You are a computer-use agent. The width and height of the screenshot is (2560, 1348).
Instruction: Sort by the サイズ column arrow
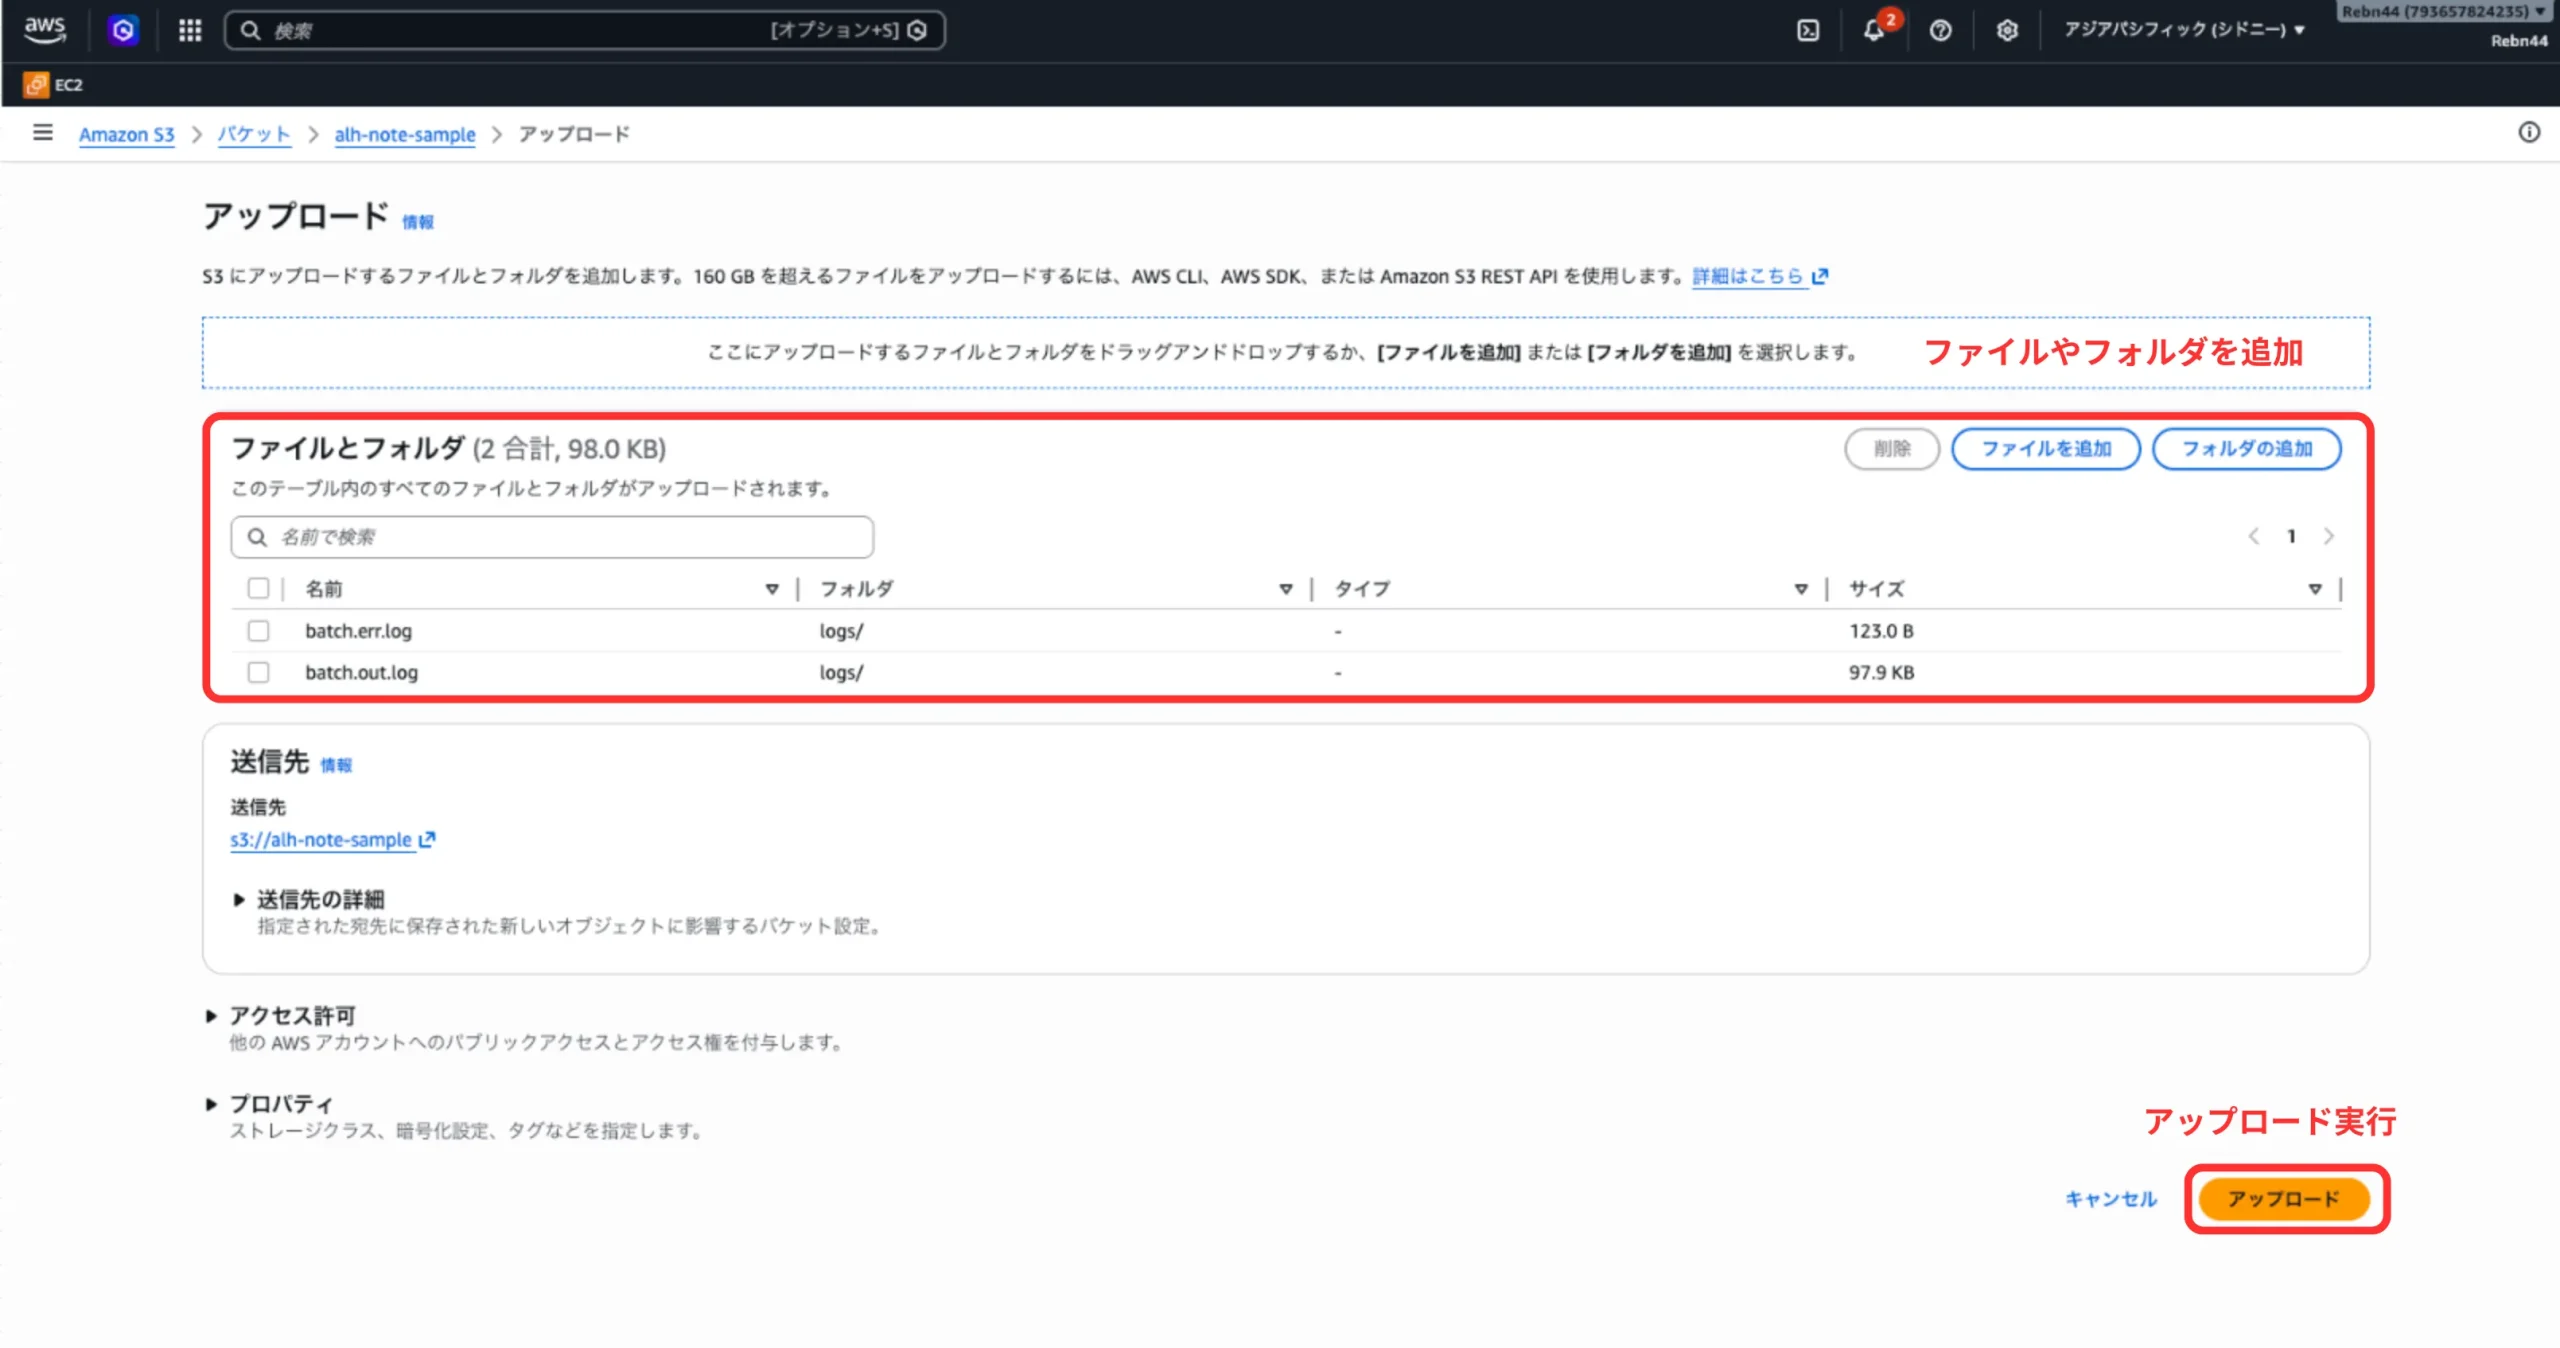pyautogui.click(x=2315, y=589)
